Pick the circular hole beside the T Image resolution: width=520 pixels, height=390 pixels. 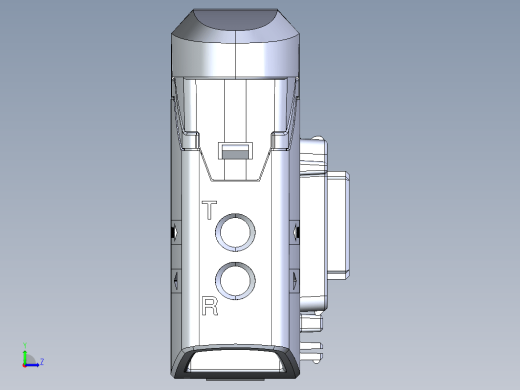236,232
